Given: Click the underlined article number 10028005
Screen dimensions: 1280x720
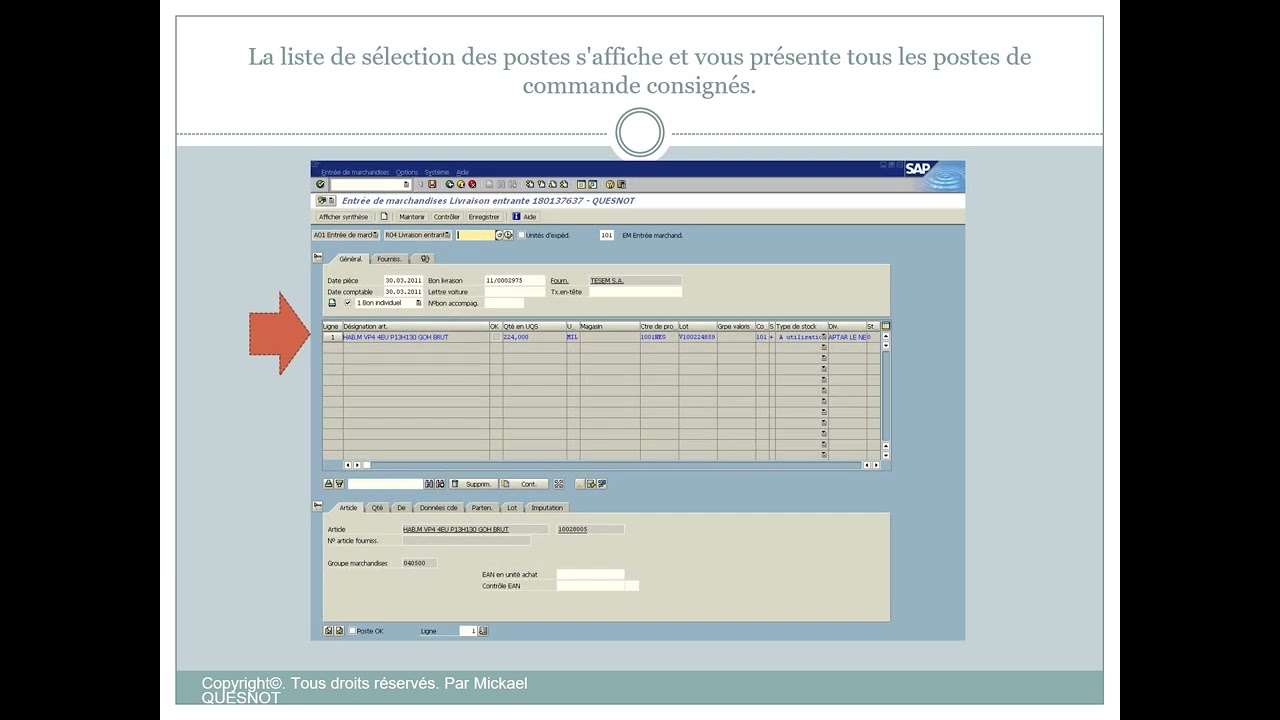Looking at the screenshot, I should pos(573,529).
